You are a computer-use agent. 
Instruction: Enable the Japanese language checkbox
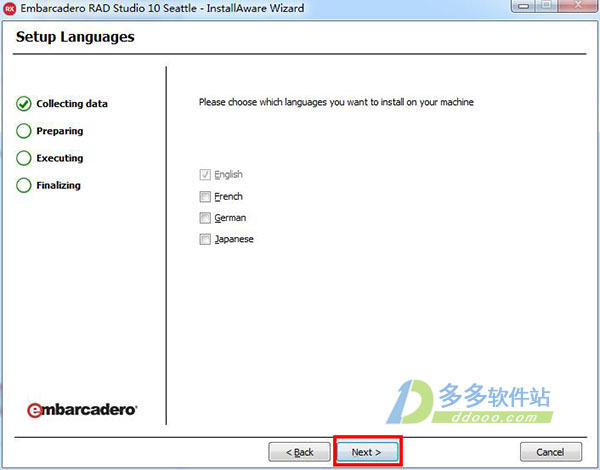(205, 239)
